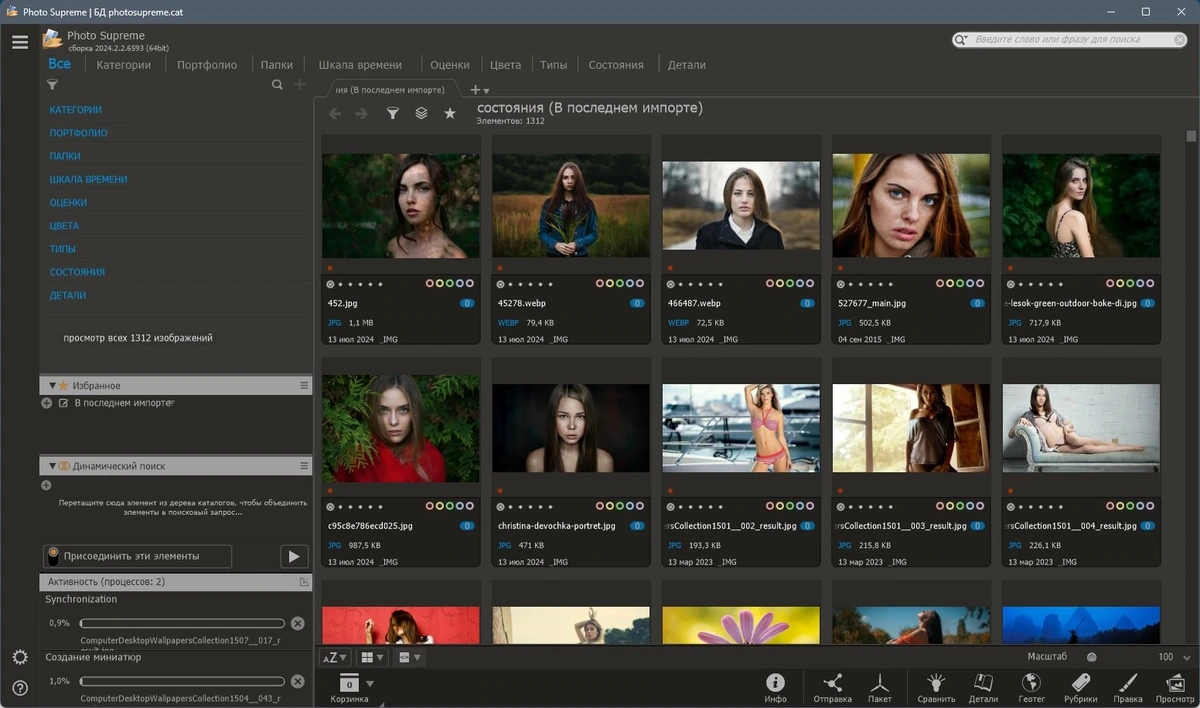Set the yellow color label on 527677_main.jpg
This screenshot has height=708, width=1200.
pyautogui.click(x=950, y=284)
